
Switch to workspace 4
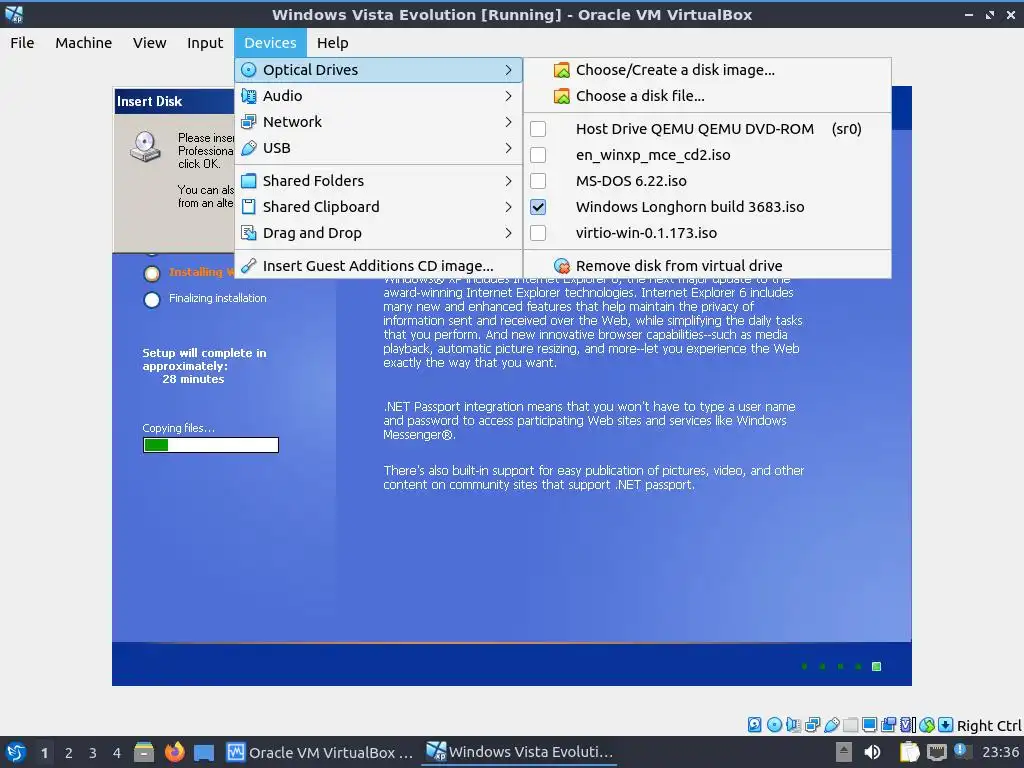(117, 753)
